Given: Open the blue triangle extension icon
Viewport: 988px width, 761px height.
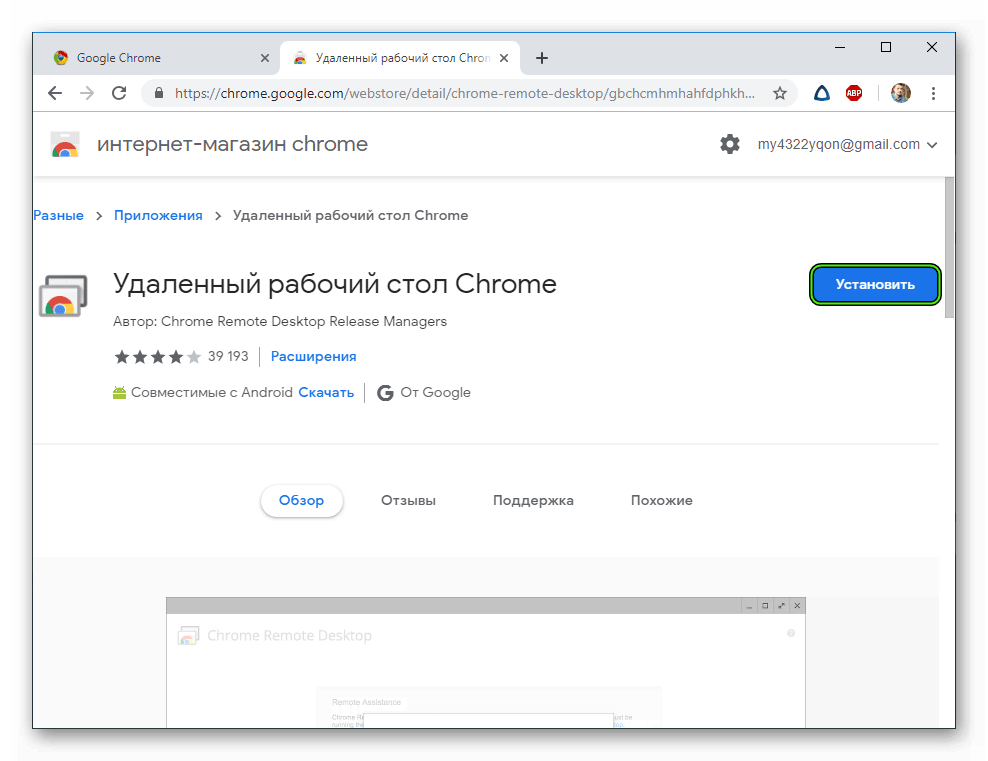Looking at the screenshot, I should tap(822, 93).
